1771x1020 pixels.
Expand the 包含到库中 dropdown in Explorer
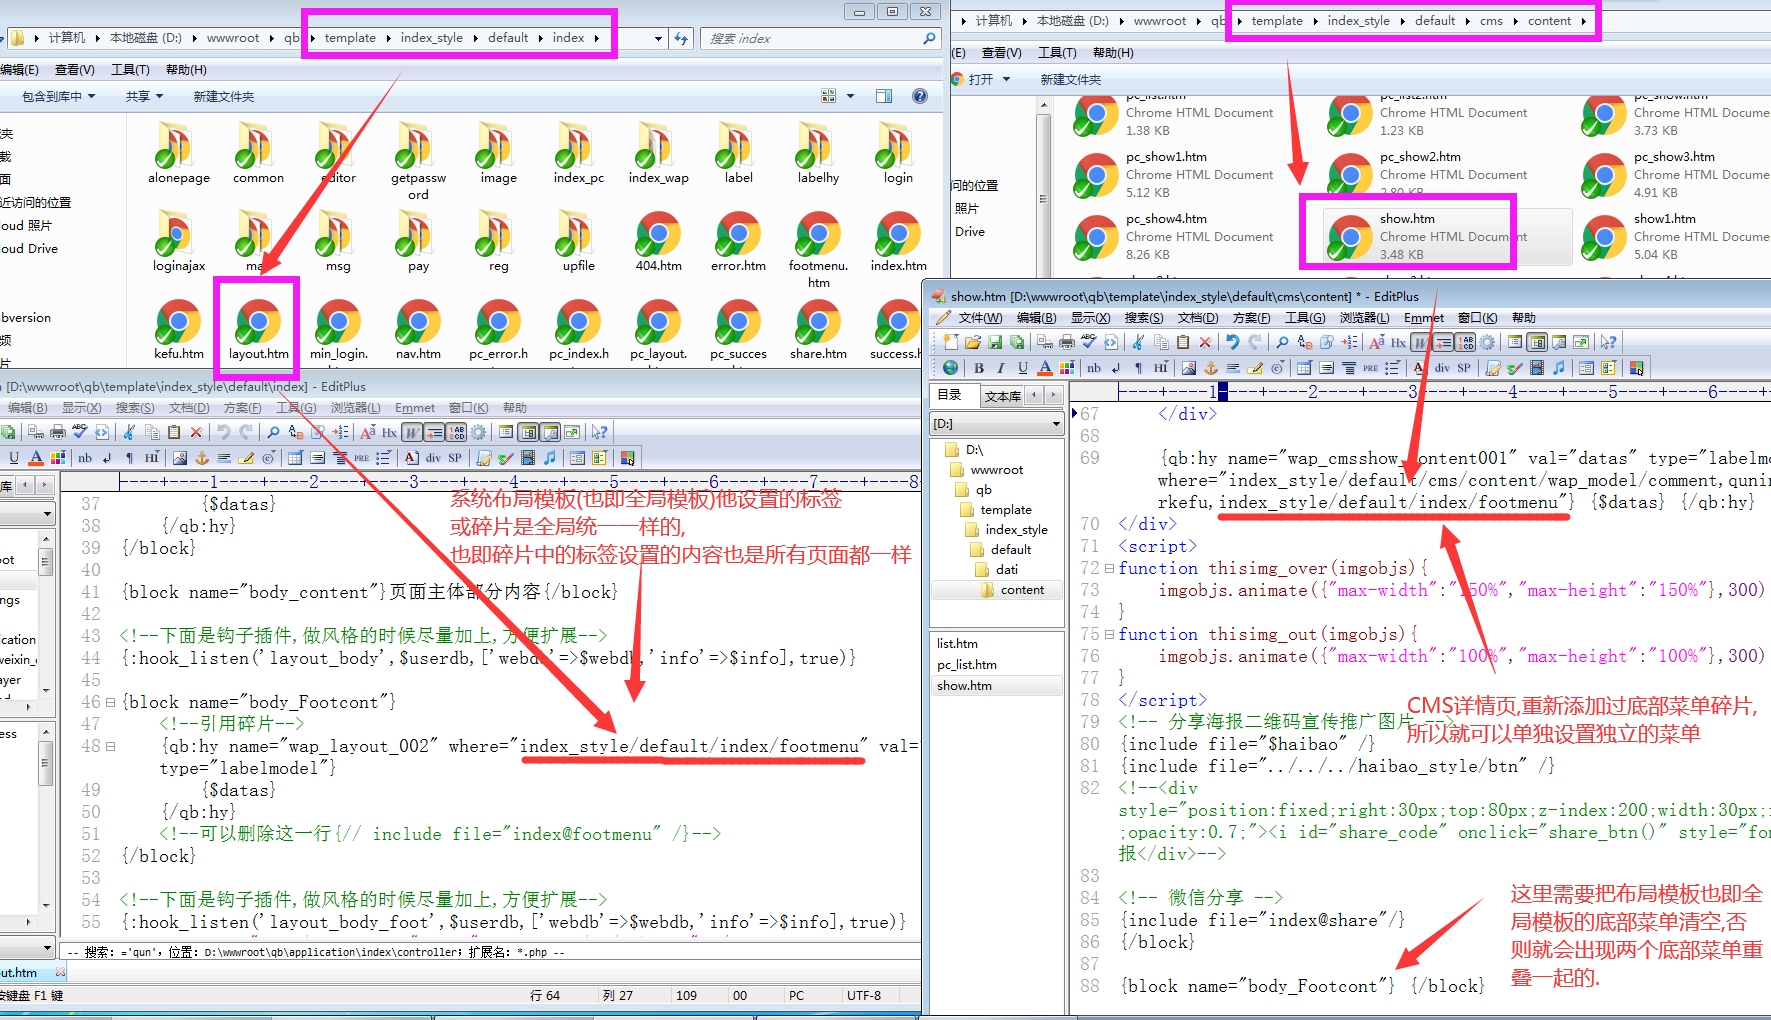point(58,97)
